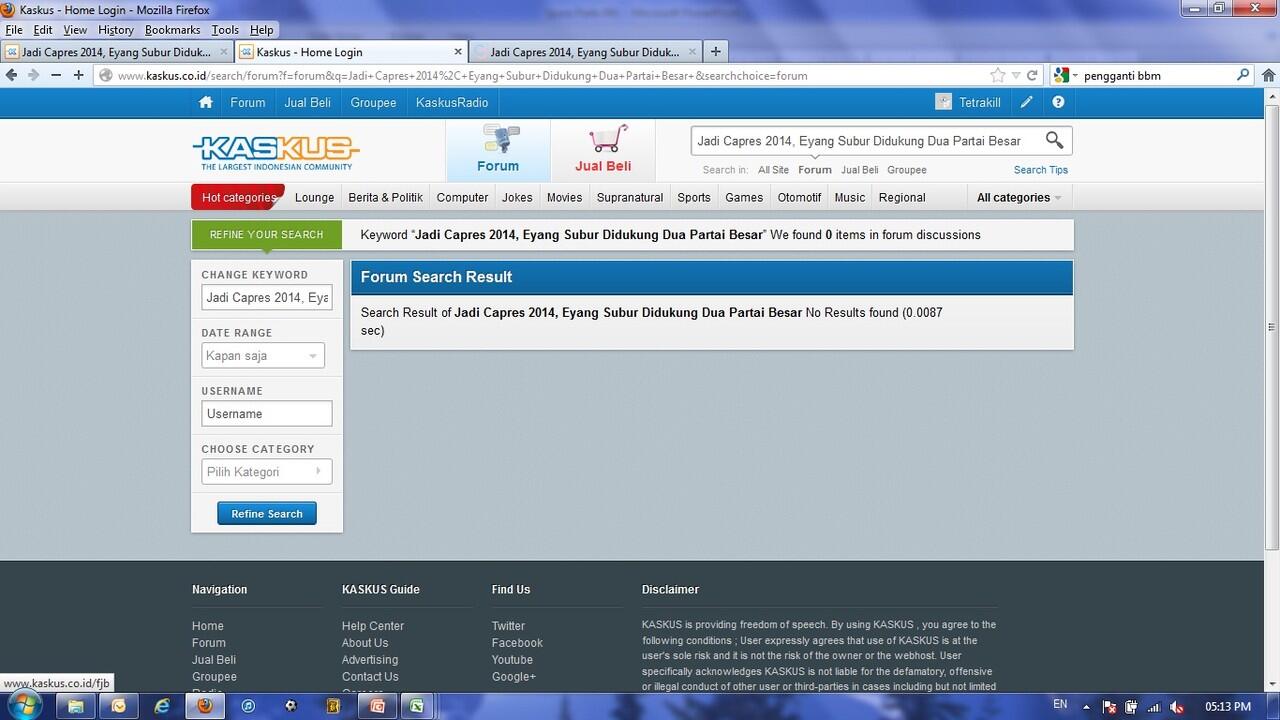Open the Regional category
The width and height of the screenshot is (1280, 720).
point(902,197)
